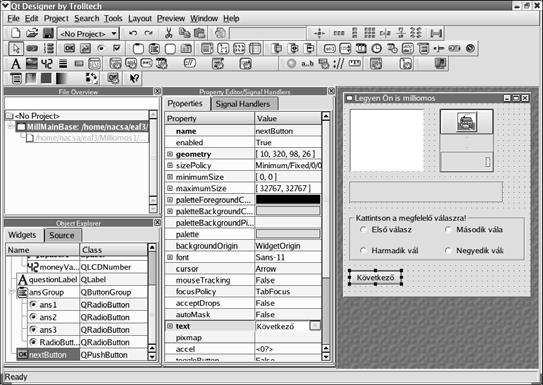Select nextButton row in Object Explorer
This screenshot has width=543, height=385.
point(82,355)
